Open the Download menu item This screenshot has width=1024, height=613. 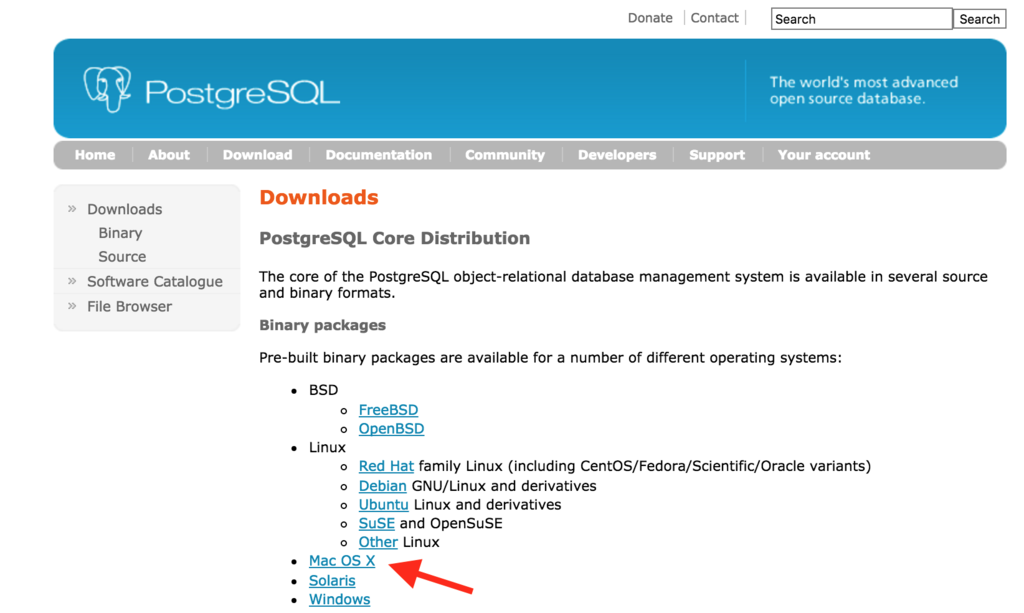coord(257,155)
